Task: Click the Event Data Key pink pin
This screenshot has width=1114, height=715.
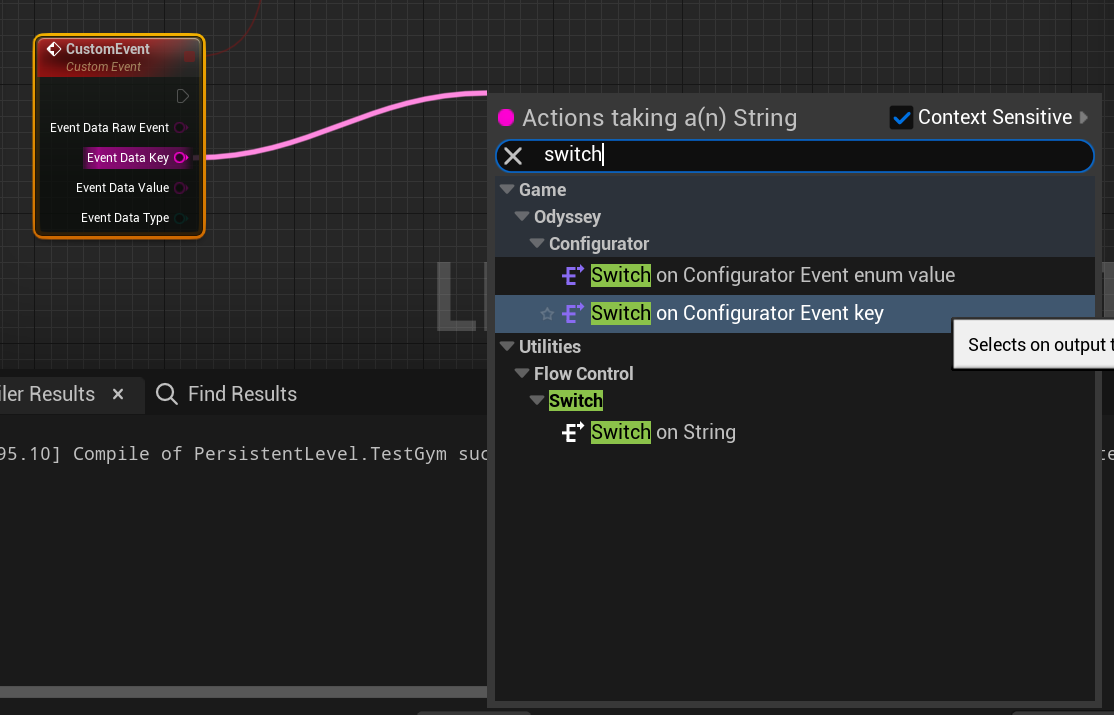Action: 180,158
